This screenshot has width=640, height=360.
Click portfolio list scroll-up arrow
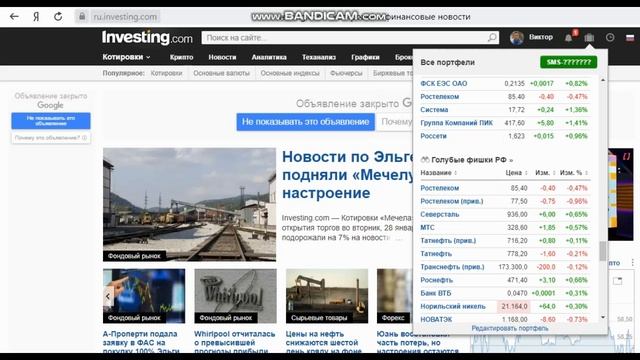coord(603,80)
